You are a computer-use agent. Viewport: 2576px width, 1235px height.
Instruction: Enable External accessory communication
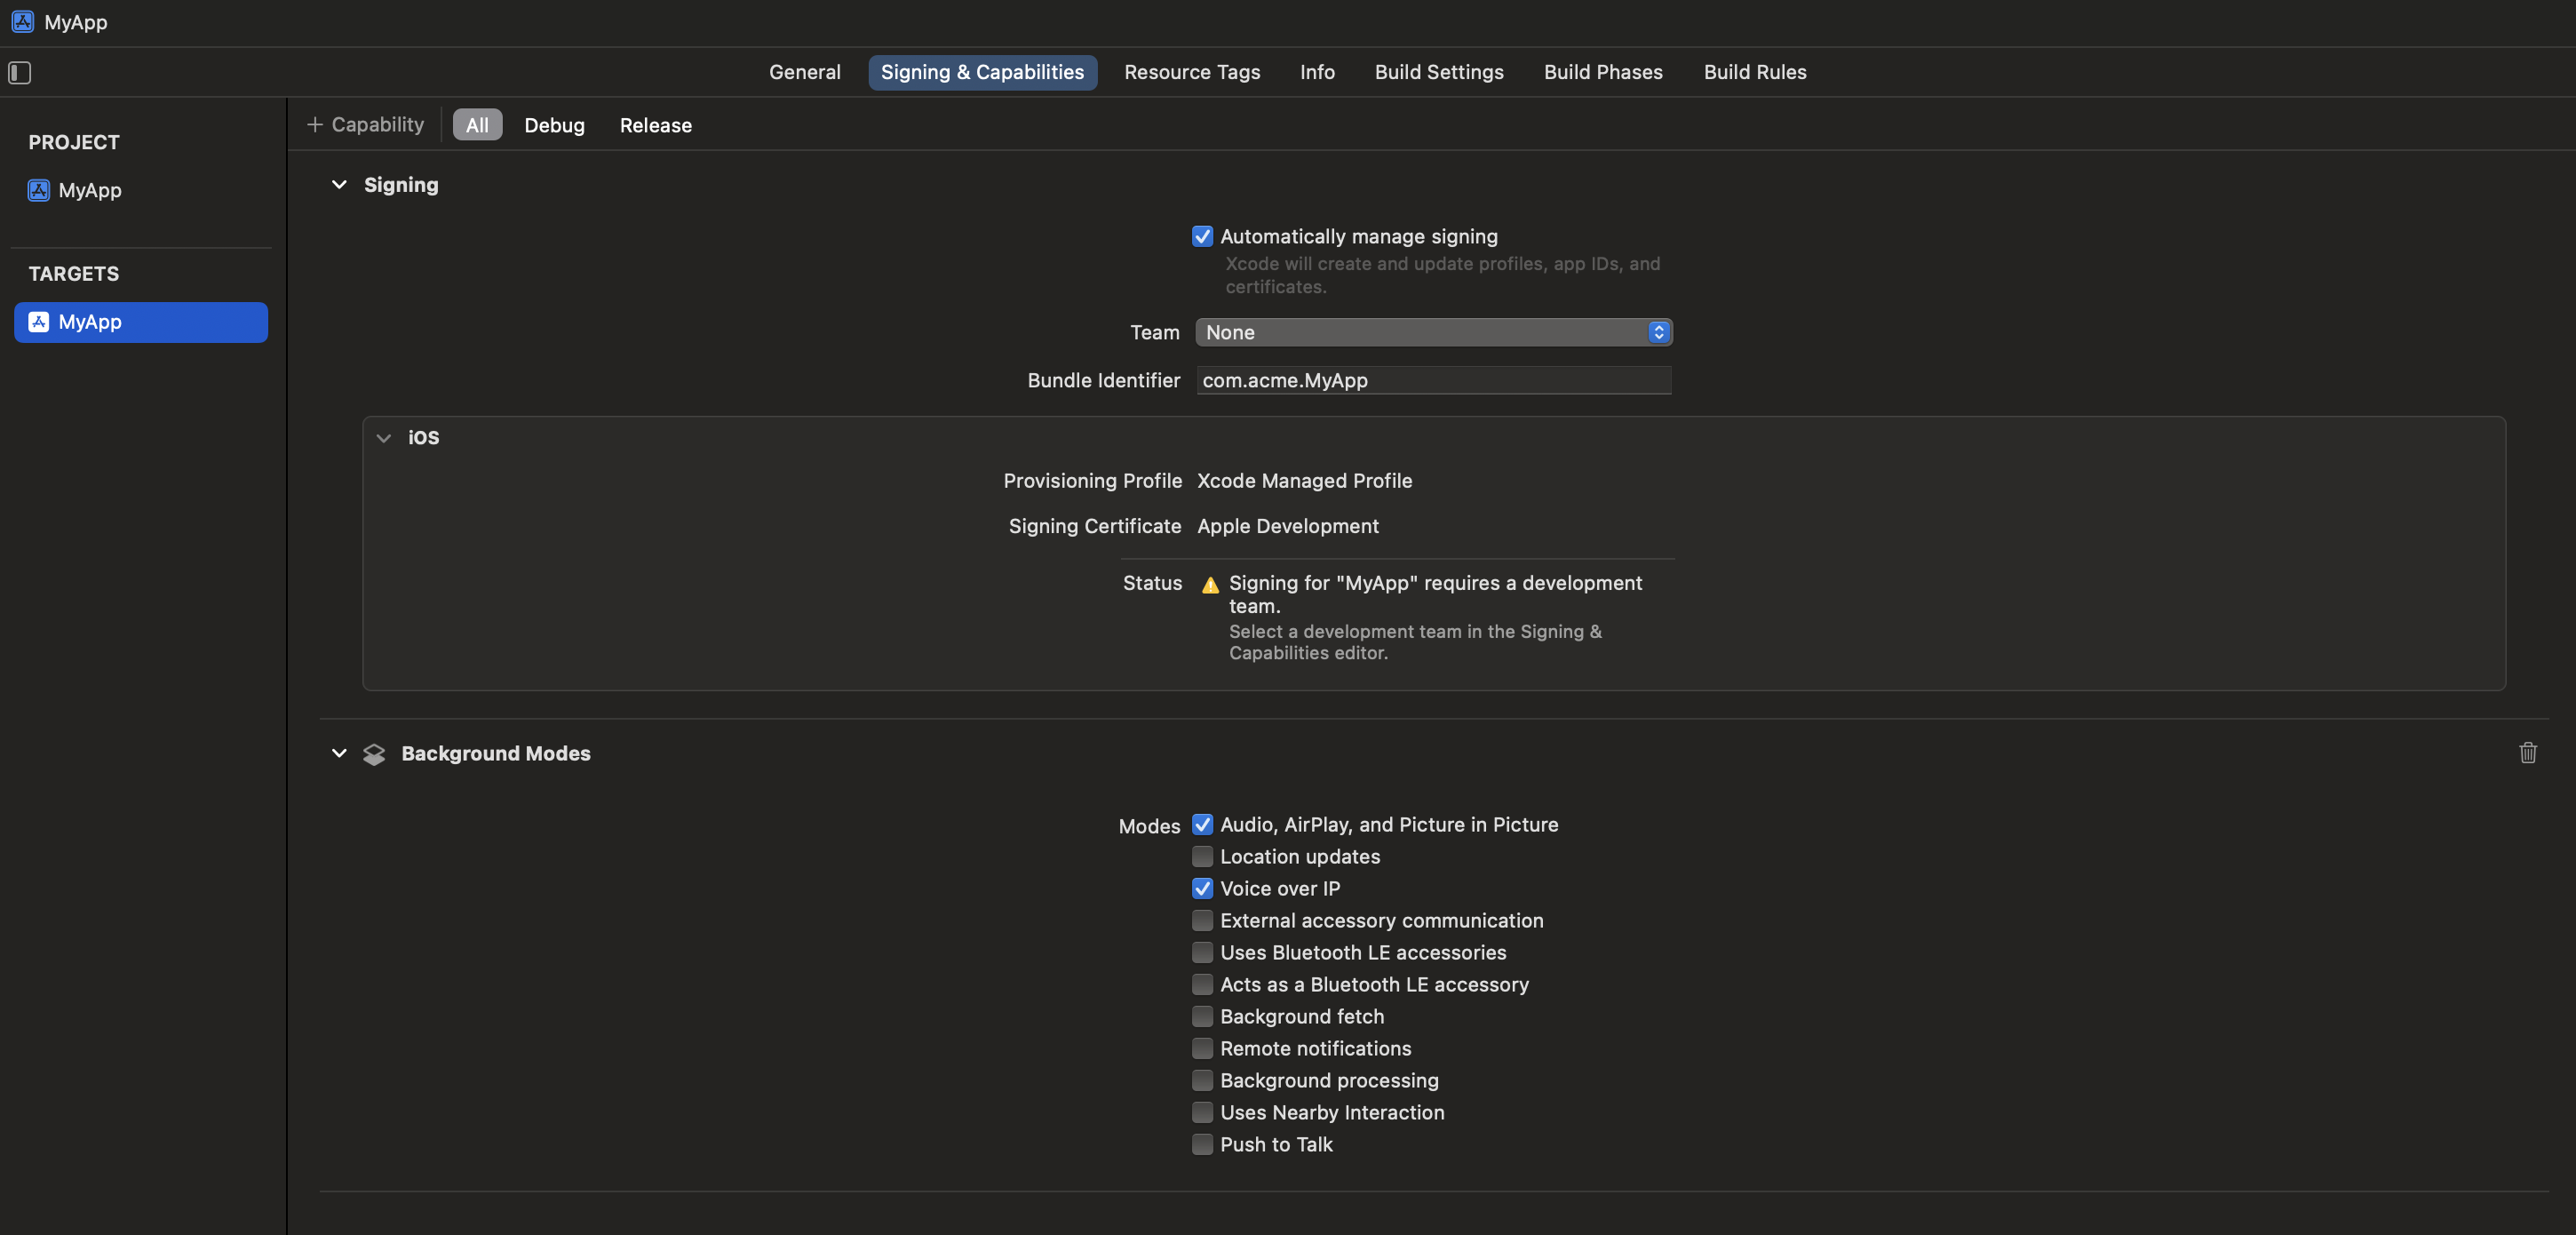click(1202, 920)
